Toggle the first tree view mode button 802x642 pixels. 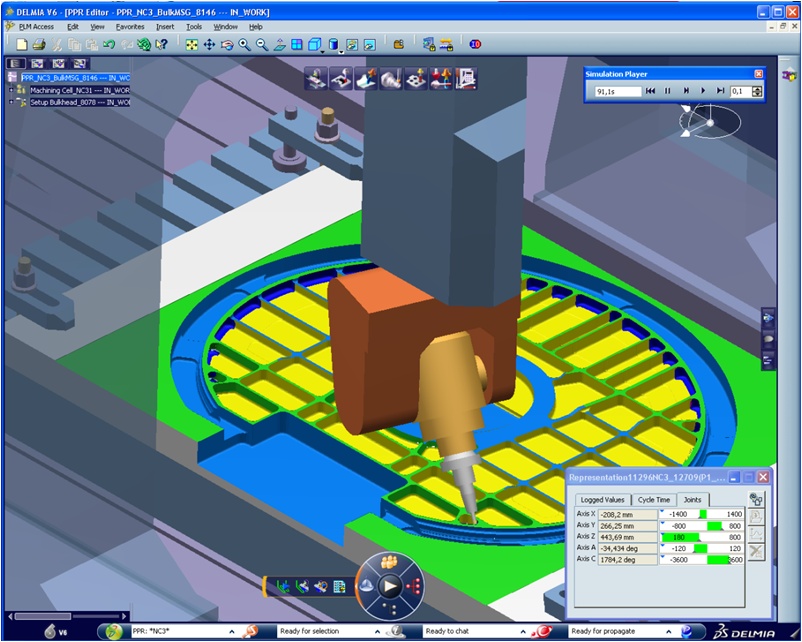(x=16, y=63)
